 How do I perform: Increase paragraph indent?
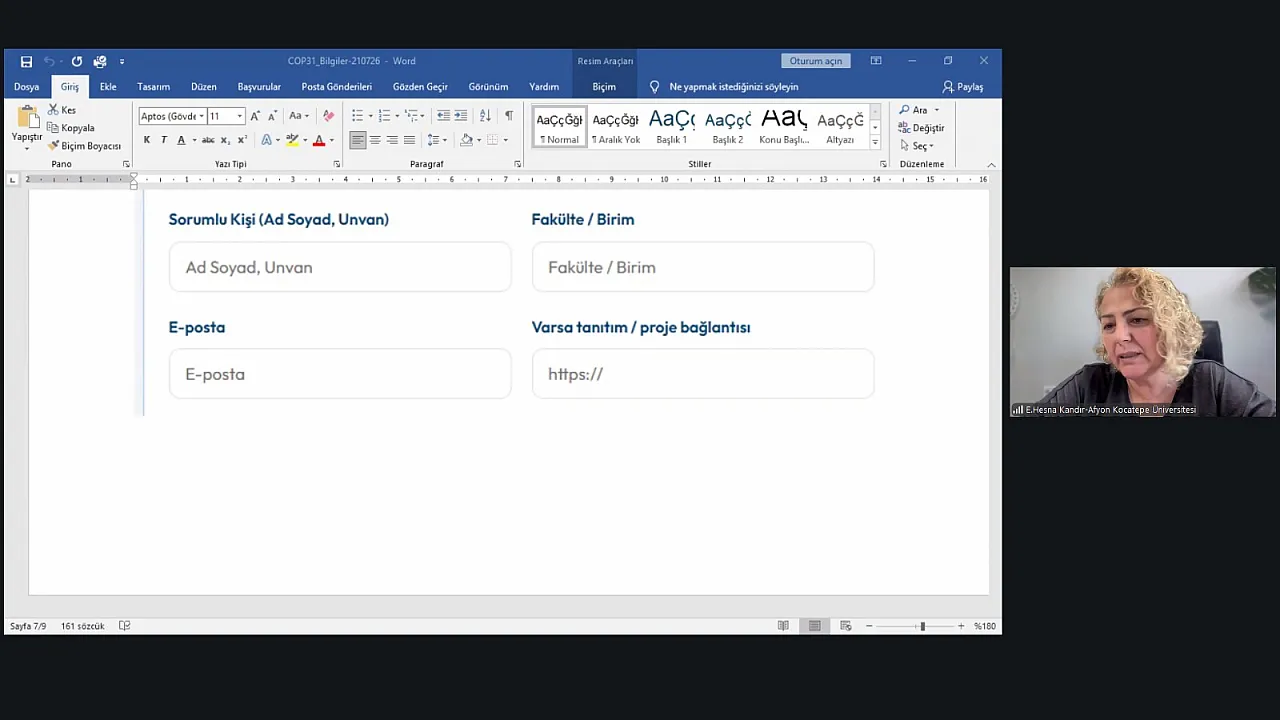(x=461, y=116)
